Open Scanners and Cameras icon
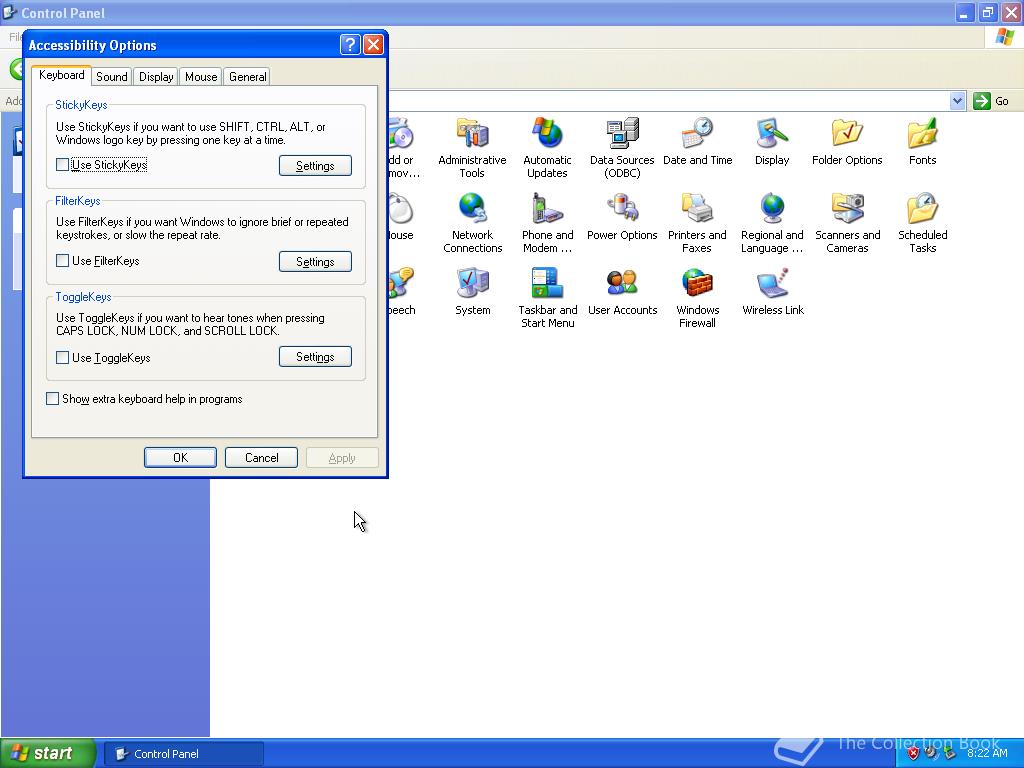Screen dimensions: 1024x768 (847, 208)
